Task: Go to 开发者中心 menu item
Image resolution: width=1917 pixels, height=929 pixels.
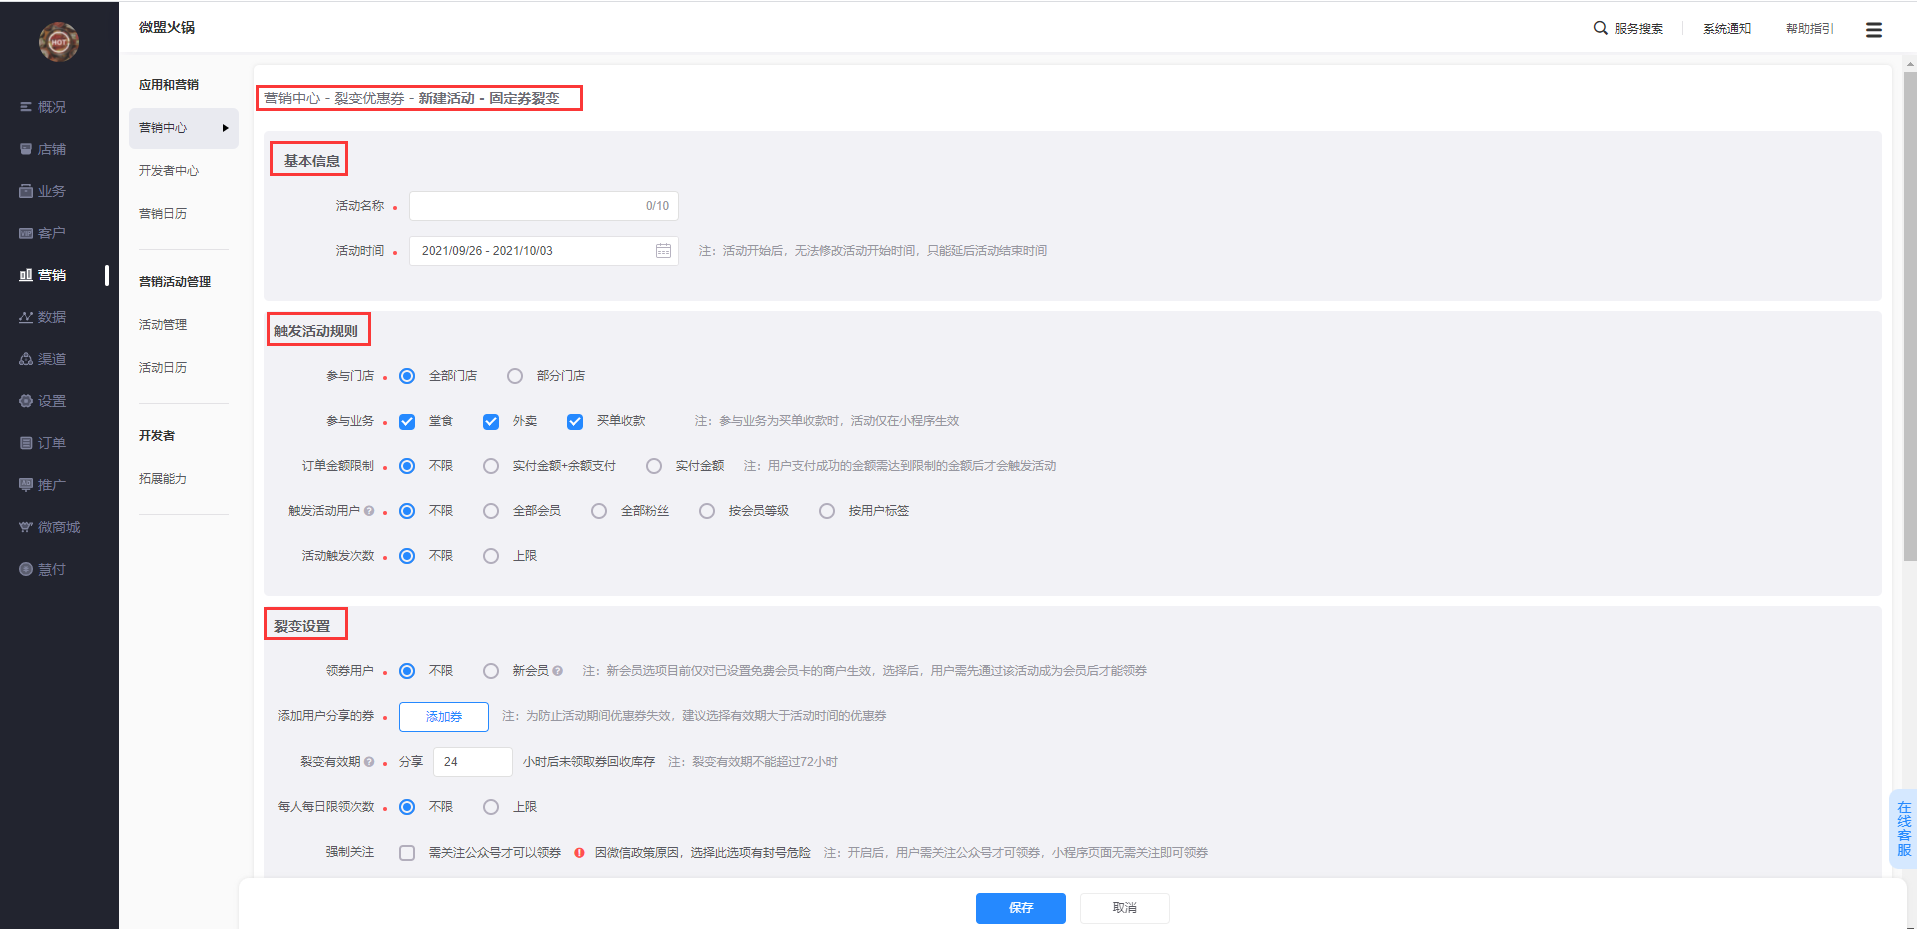Action: [169, 171]
